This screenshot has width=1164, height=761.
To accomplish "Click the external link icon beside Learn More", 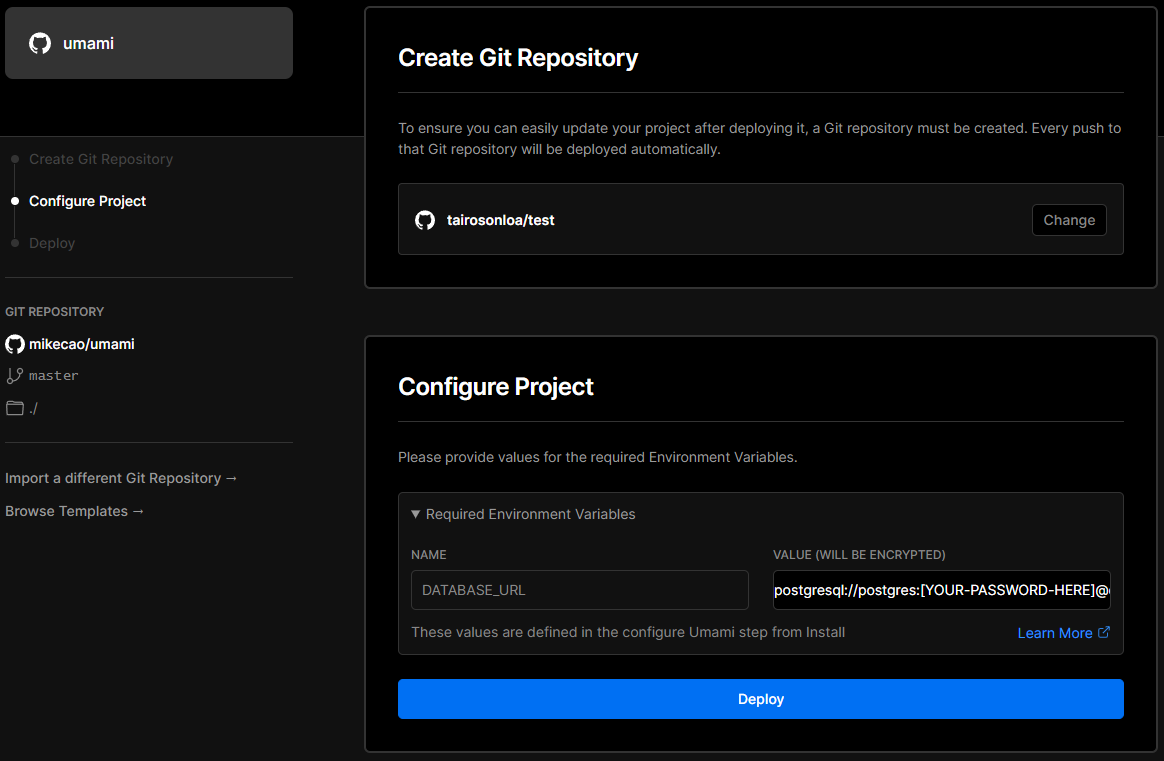I will [1103, 632].
